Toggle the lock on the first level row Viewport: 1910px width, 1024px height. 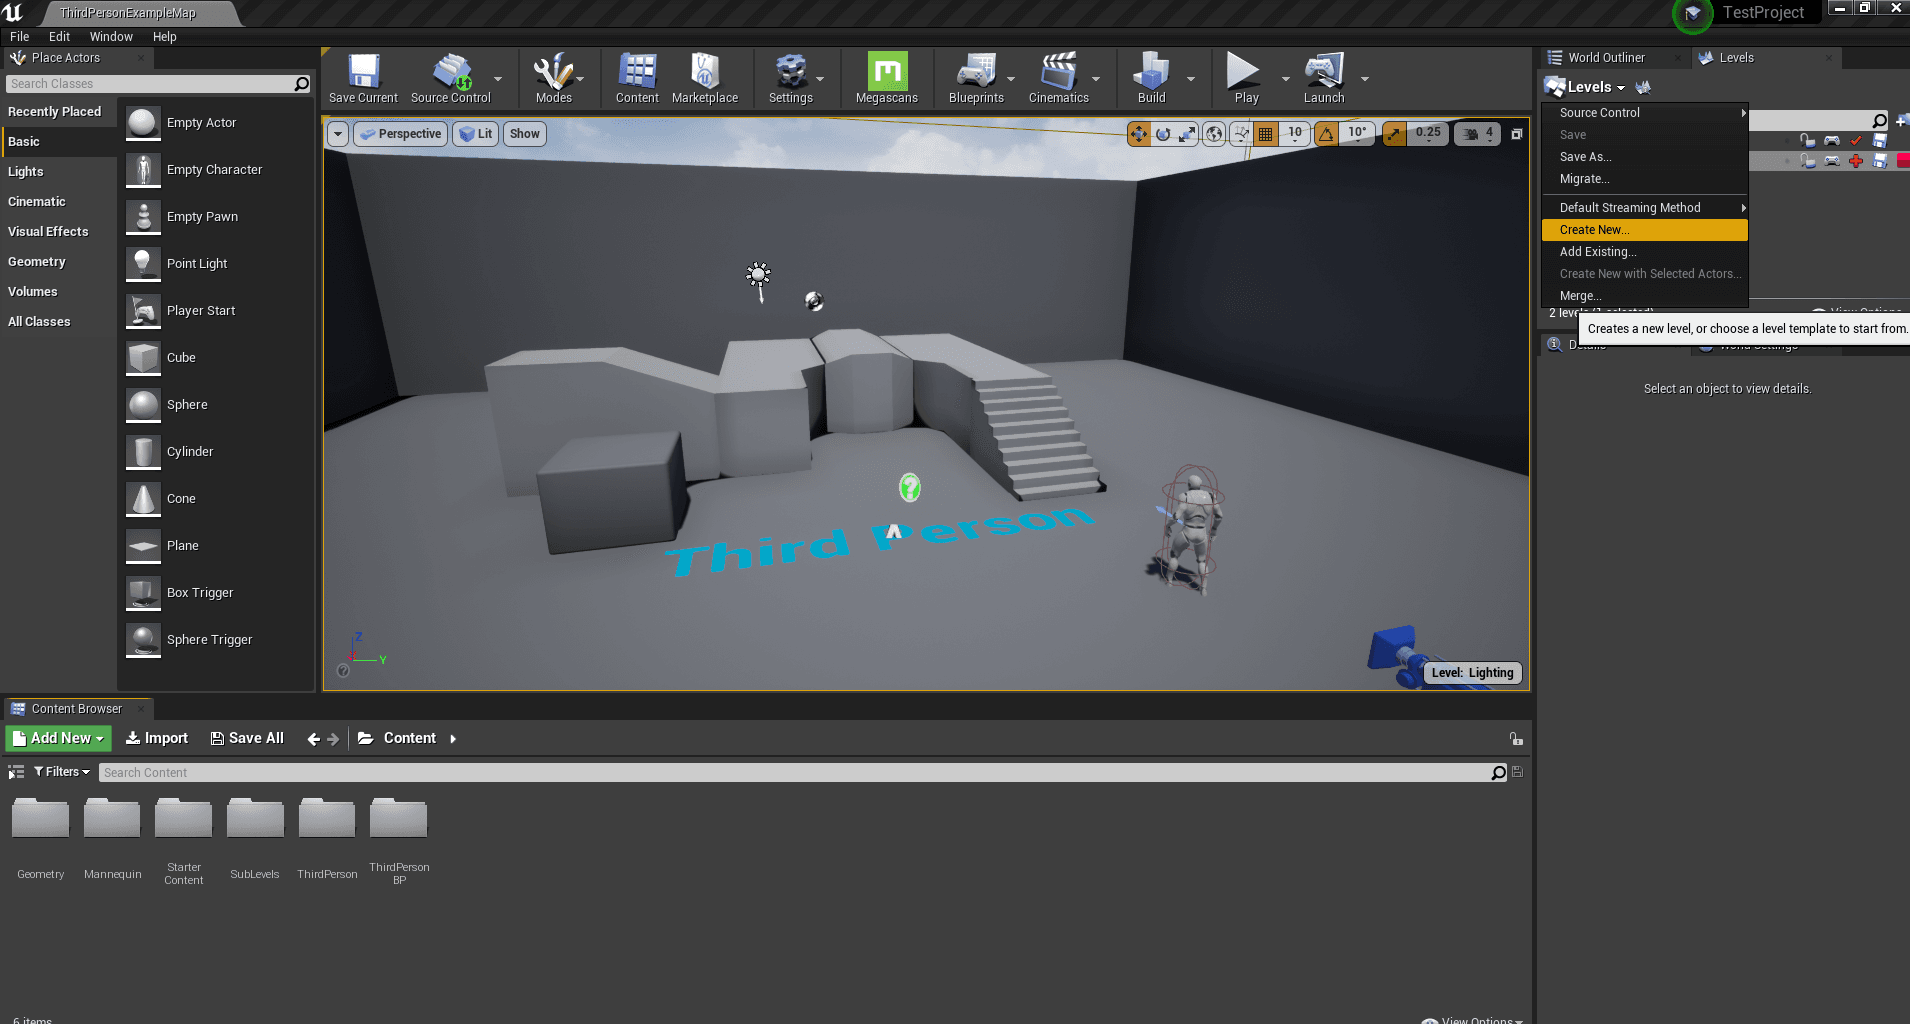[x=1808, y=141]
